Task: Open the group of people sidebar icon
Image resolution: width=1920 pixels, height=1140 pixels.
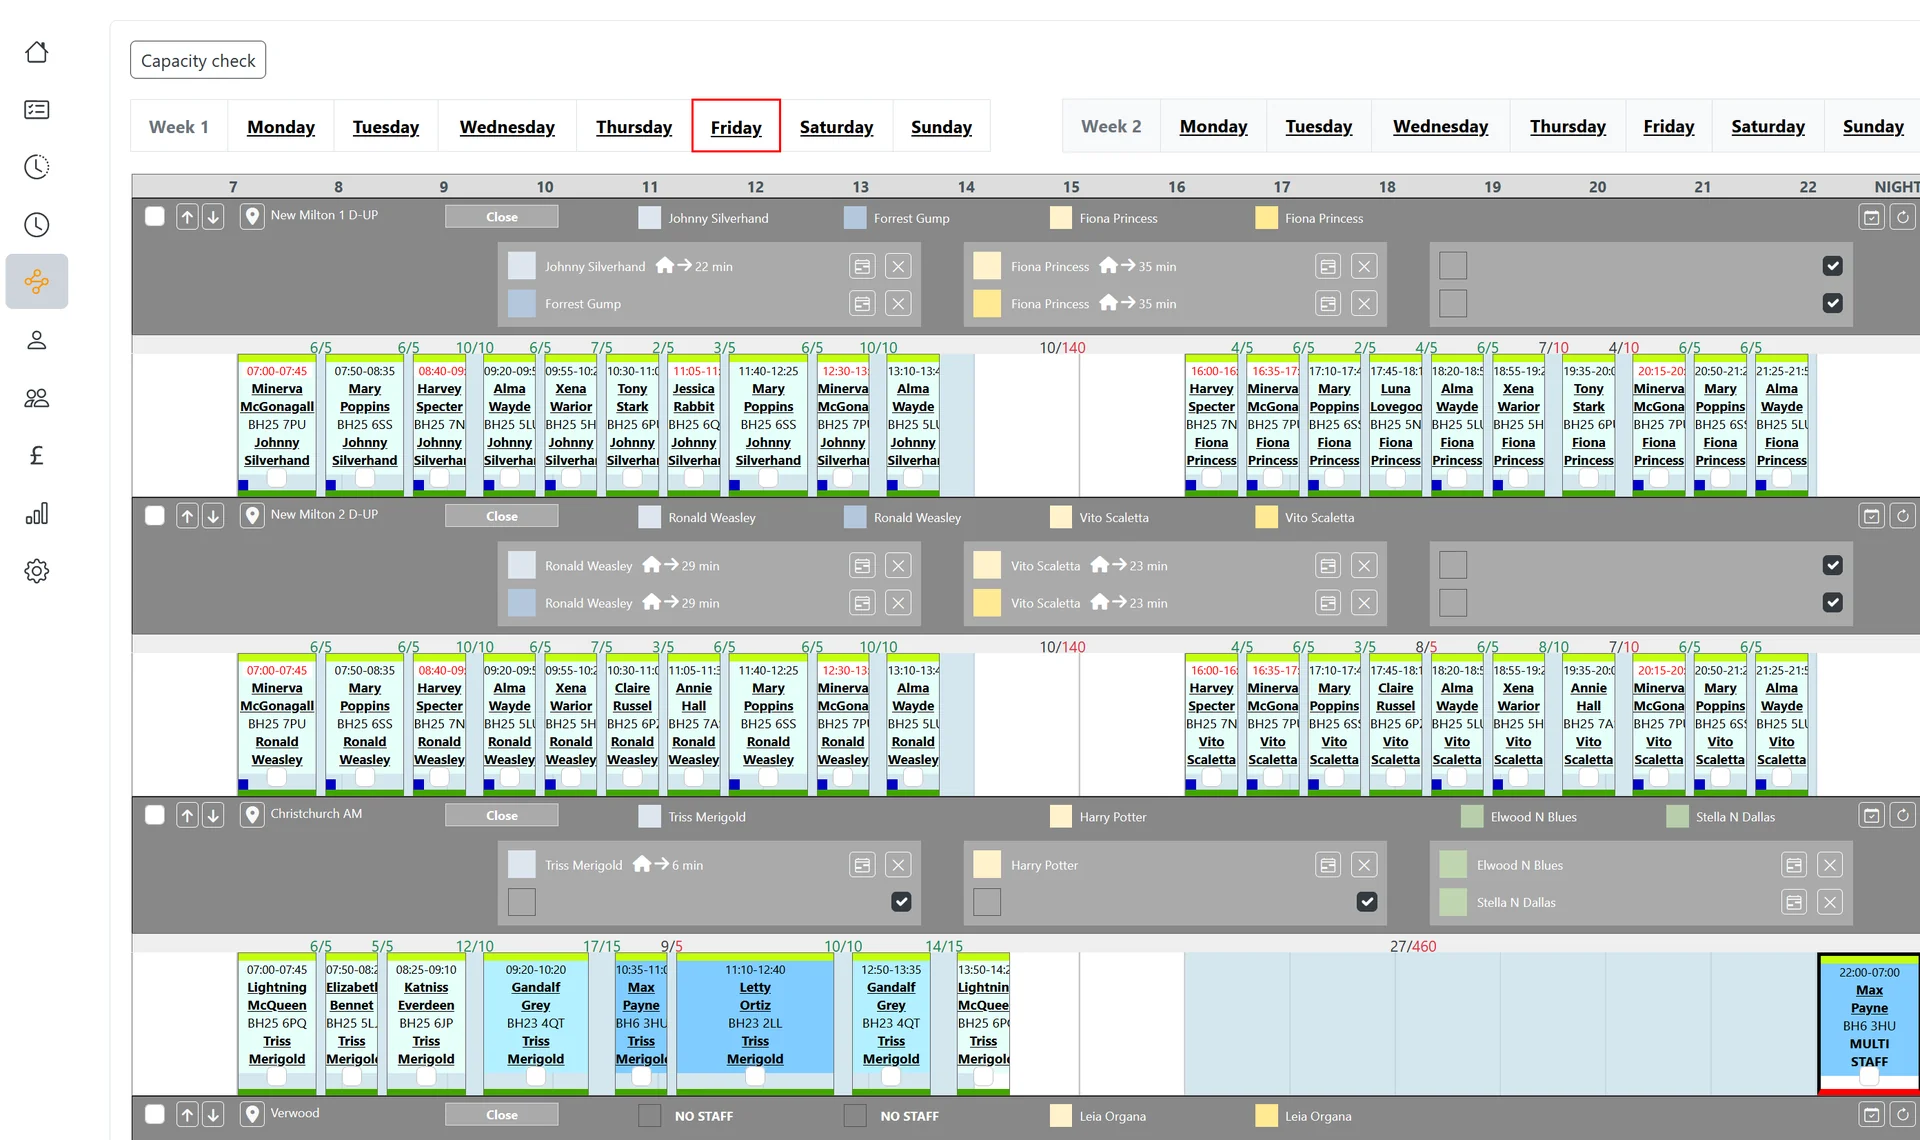Action: (37, 398)
